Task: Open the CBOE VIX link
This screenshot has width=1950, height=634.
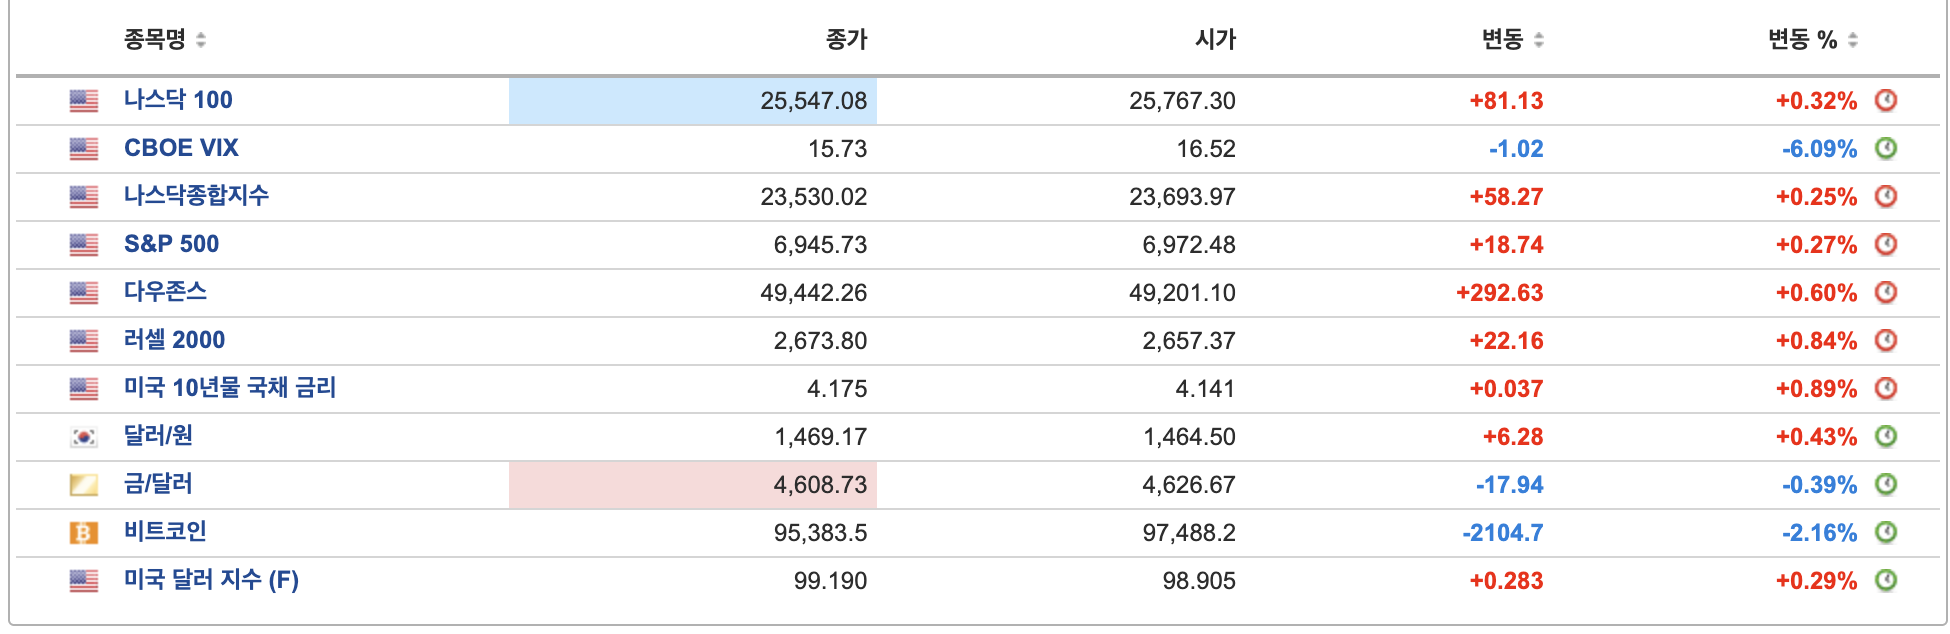Action: click(181, 148)
